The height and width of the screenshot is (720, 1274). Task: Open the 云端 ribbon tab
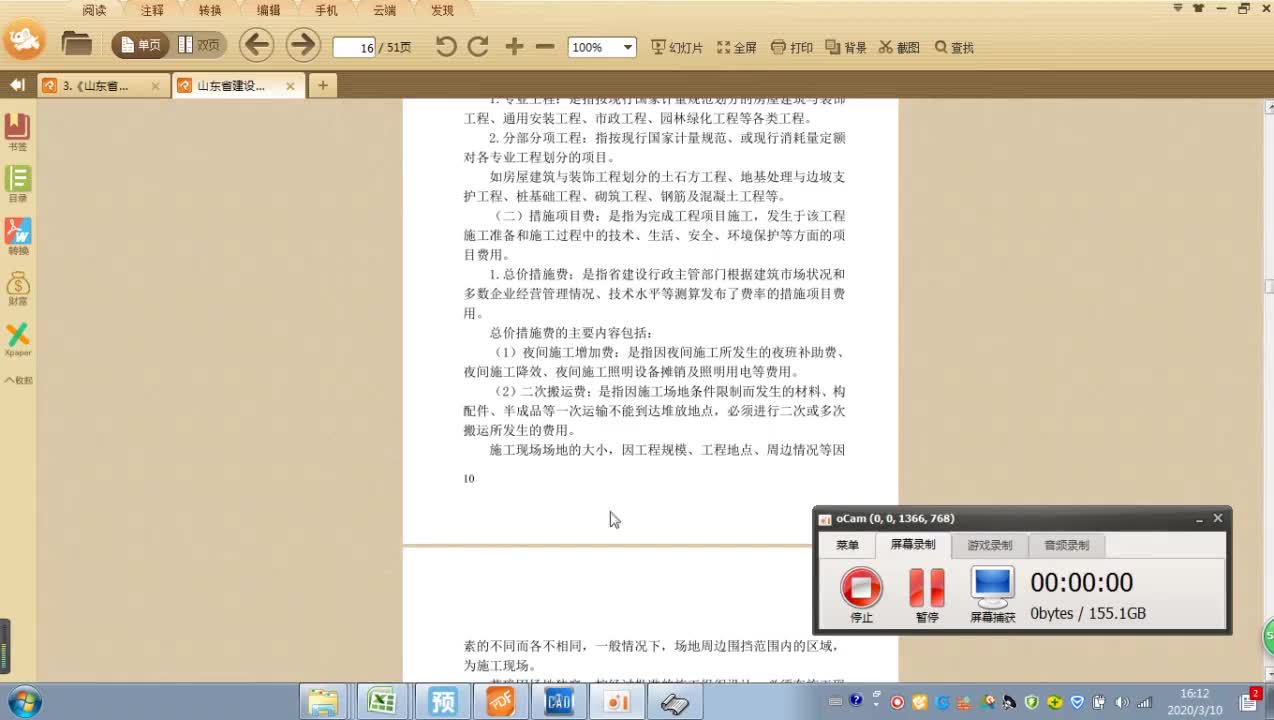point(384,10)
